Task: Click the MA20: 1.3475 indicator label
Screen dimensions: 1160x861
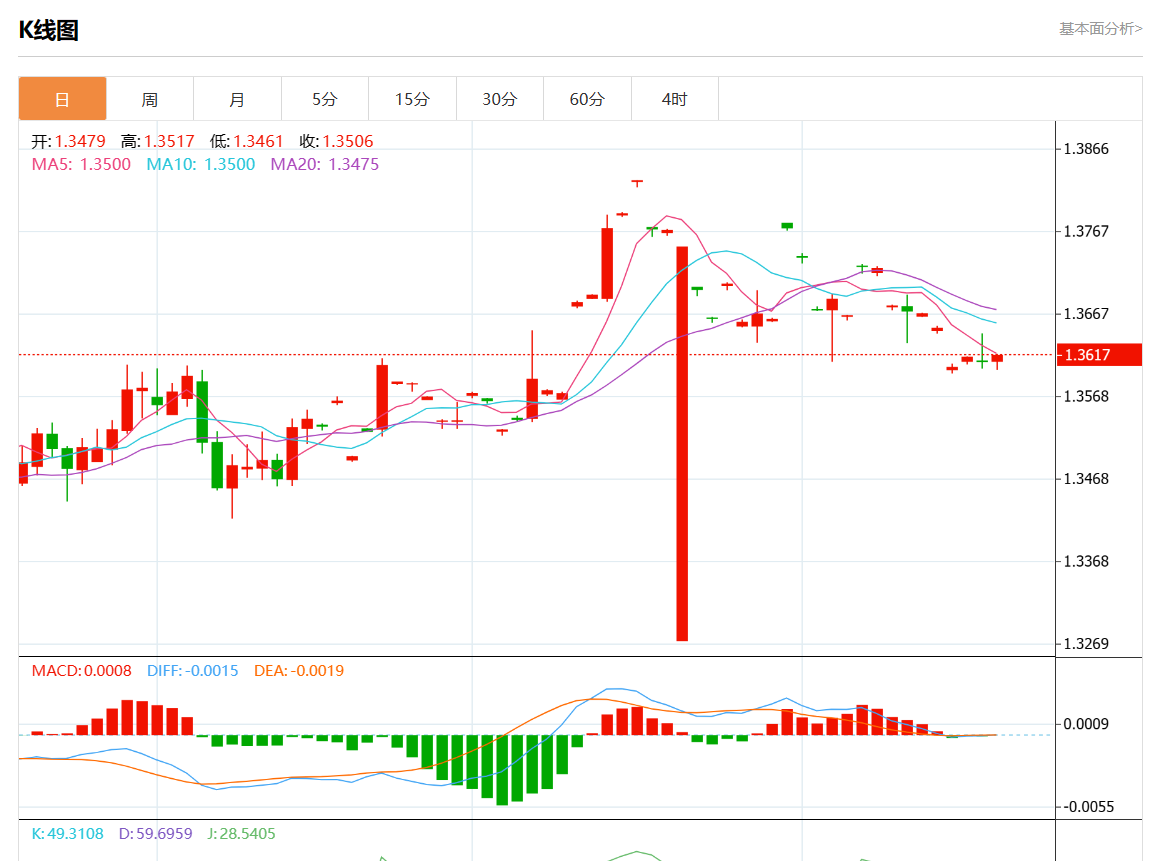Action: click(x=325, y=164)
